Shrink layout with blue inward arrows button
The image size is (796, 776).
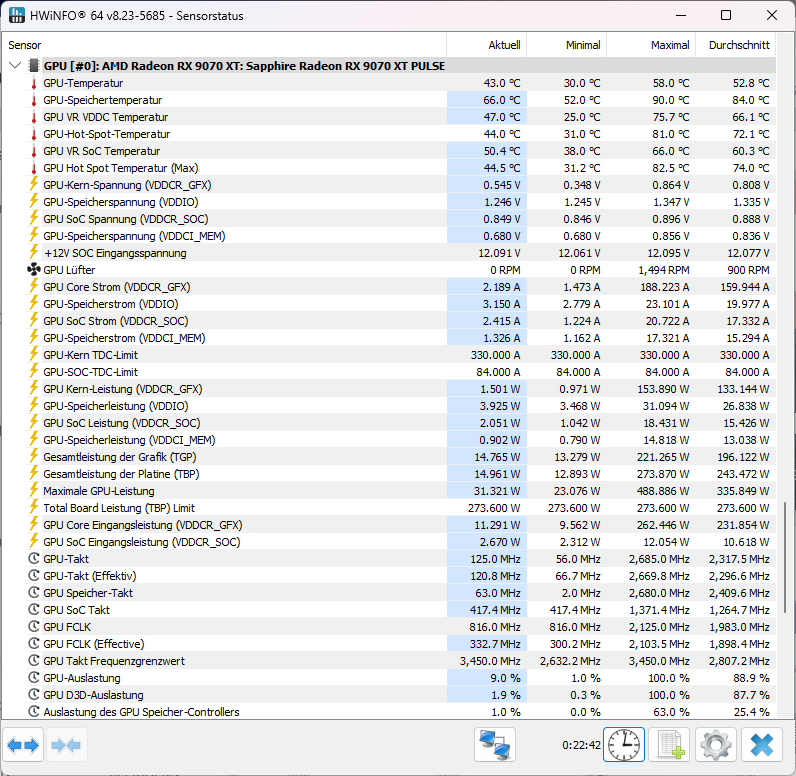67,745
